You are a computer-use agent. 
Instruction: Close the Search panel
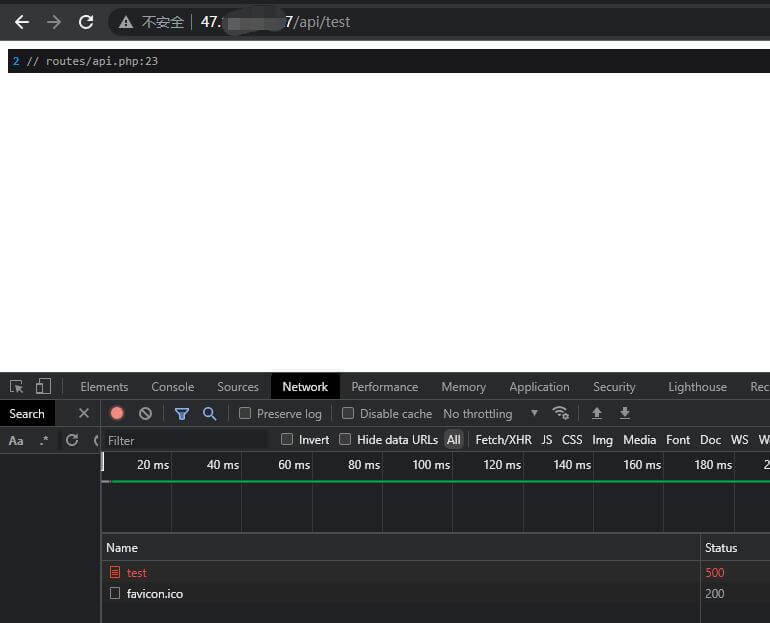(x=84, y=413)
